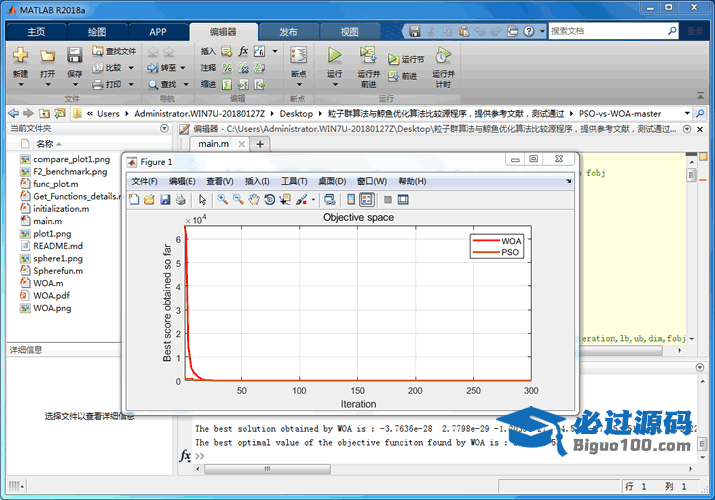Image resolution: width=715 pixels, height=500 pixels.
Task: Click the PSO legend entry
Action: [497, 253]
